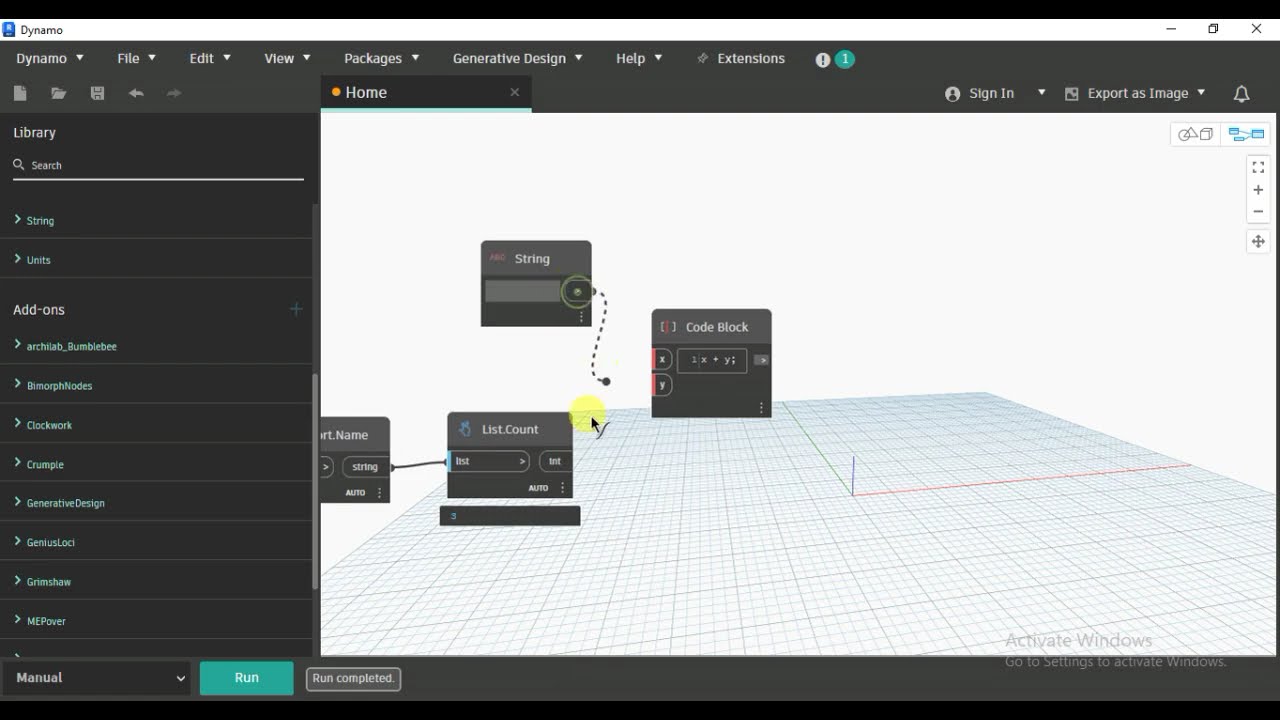The height and width of the screenshot is (720, 1280).
Task: Click the Sign In link
Action: point(992,93)
